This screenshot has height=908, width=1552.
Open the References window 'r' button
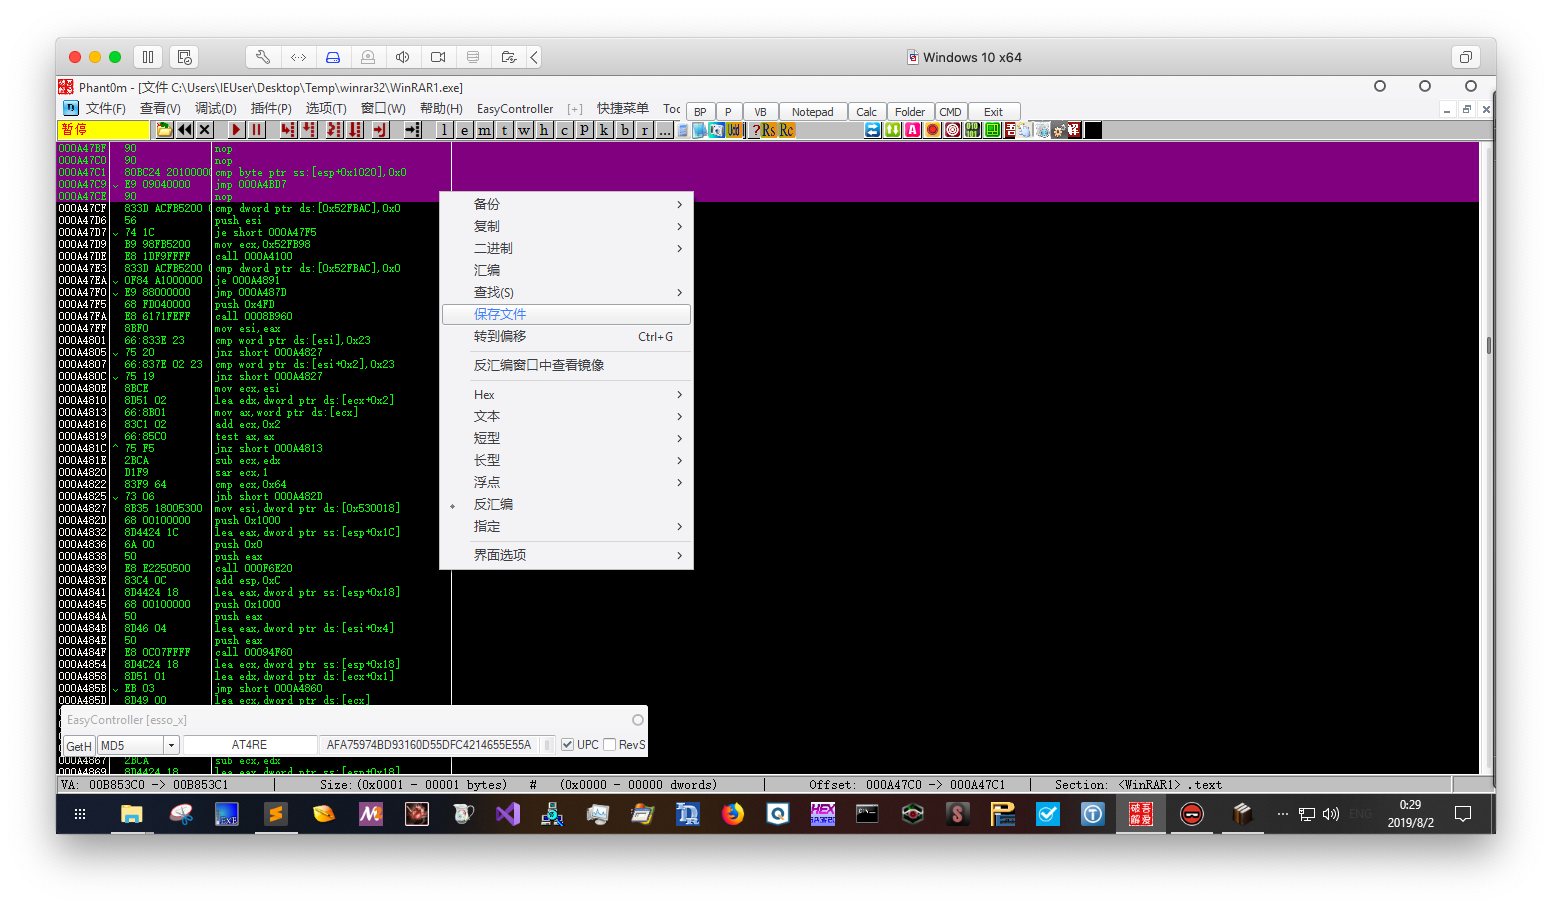click(644, 130)
